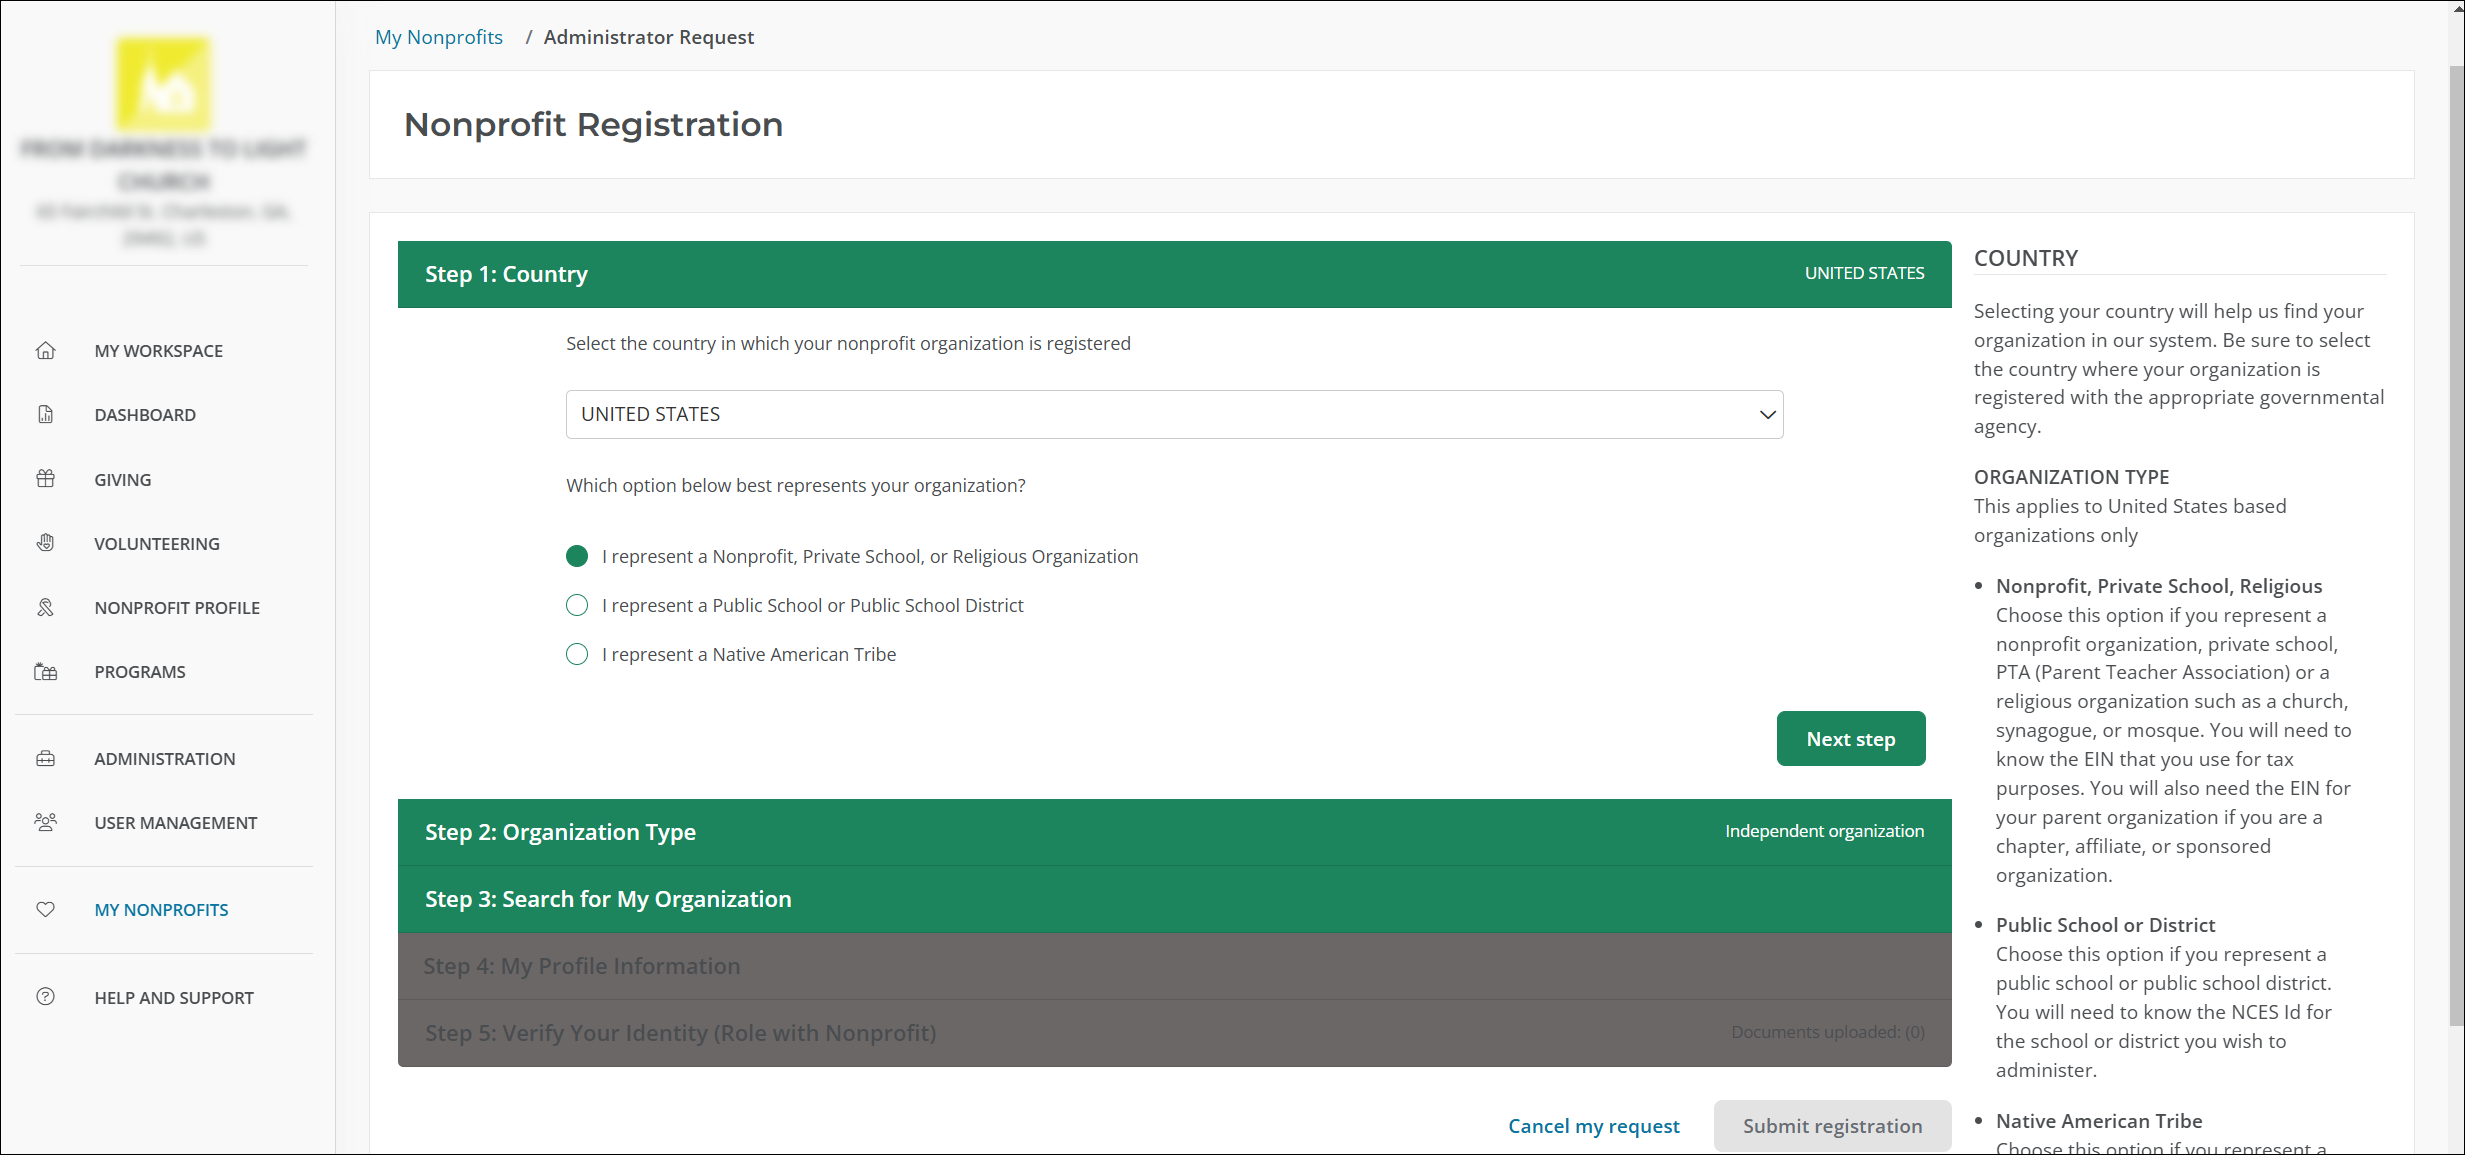Expand Step 3: Search for My Organization
2465x1155 pixels.
(1174, 899)
